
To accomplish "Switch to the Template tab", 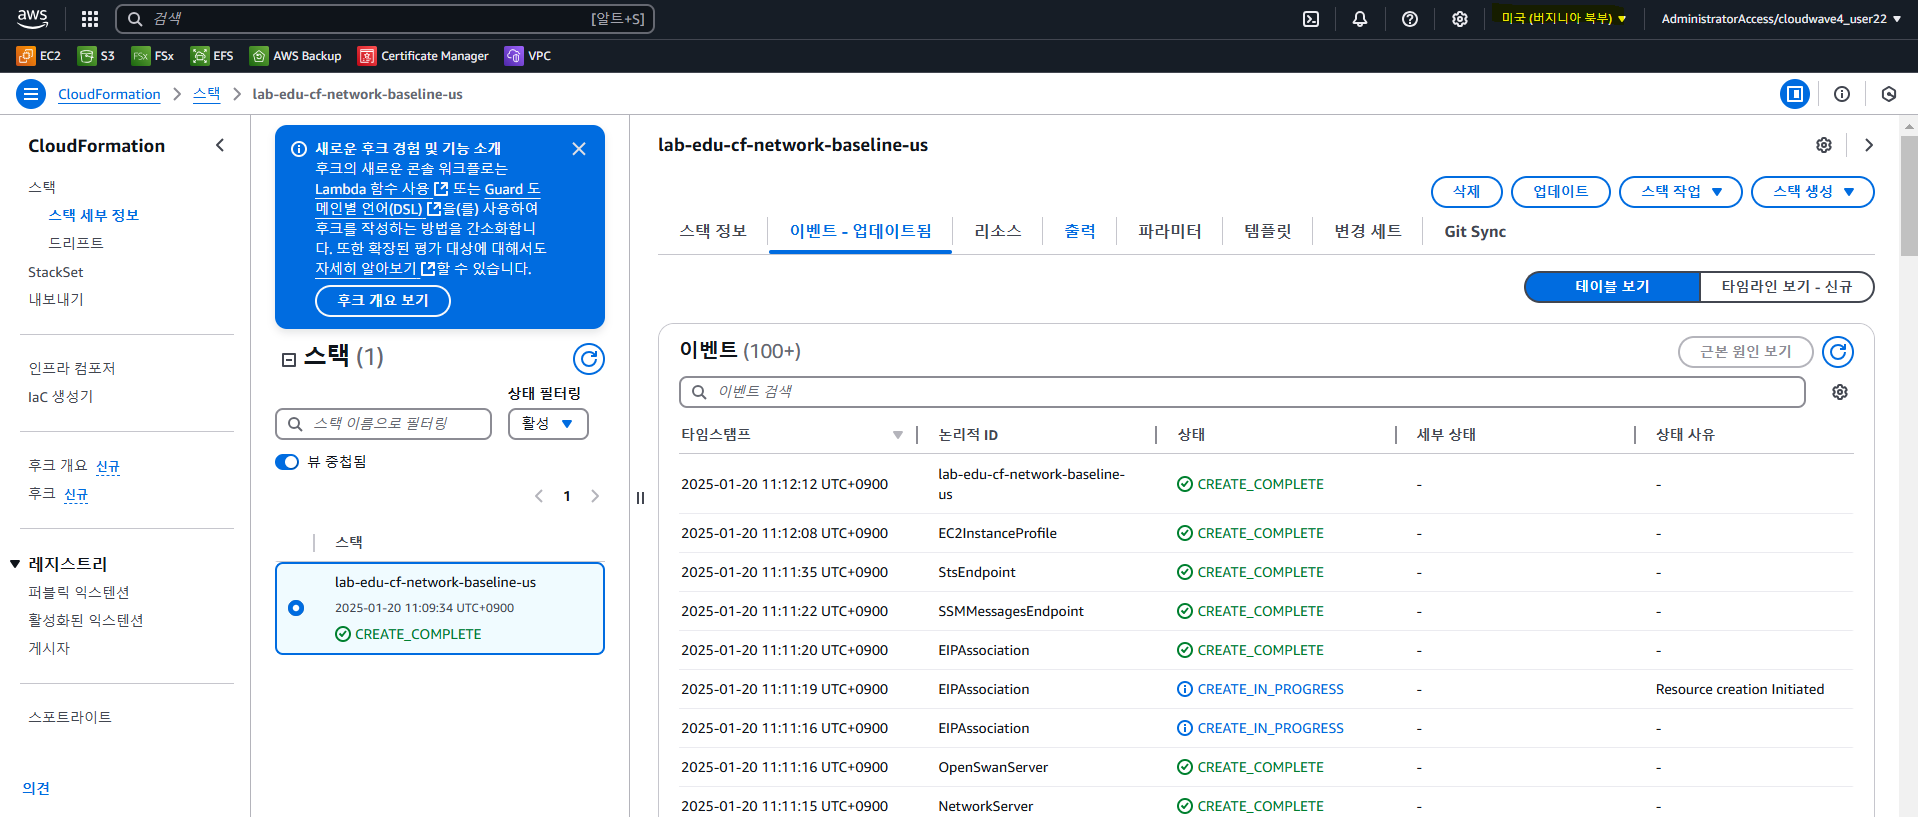I will [x=1268, y=231].
